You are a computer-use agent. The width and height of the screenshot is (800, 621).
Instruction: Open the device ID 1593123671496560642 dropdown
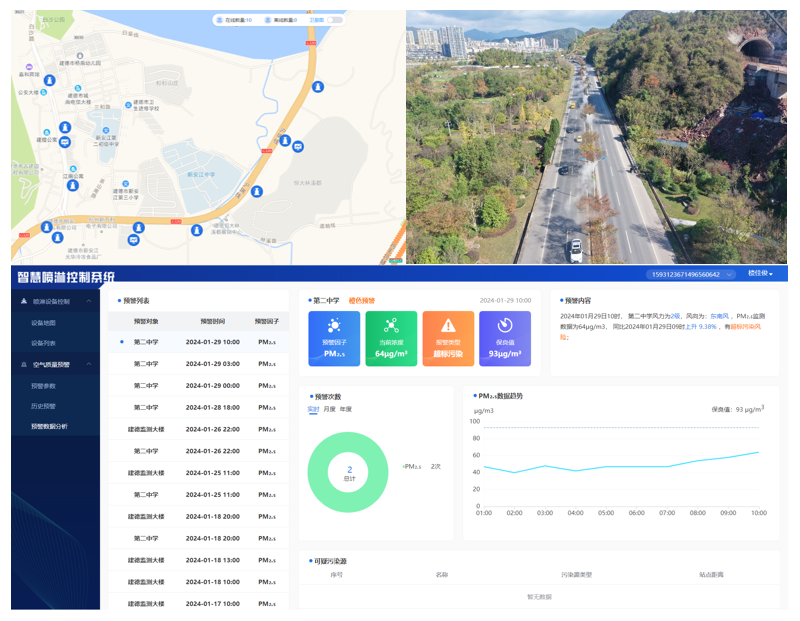[x=691, y=275]
